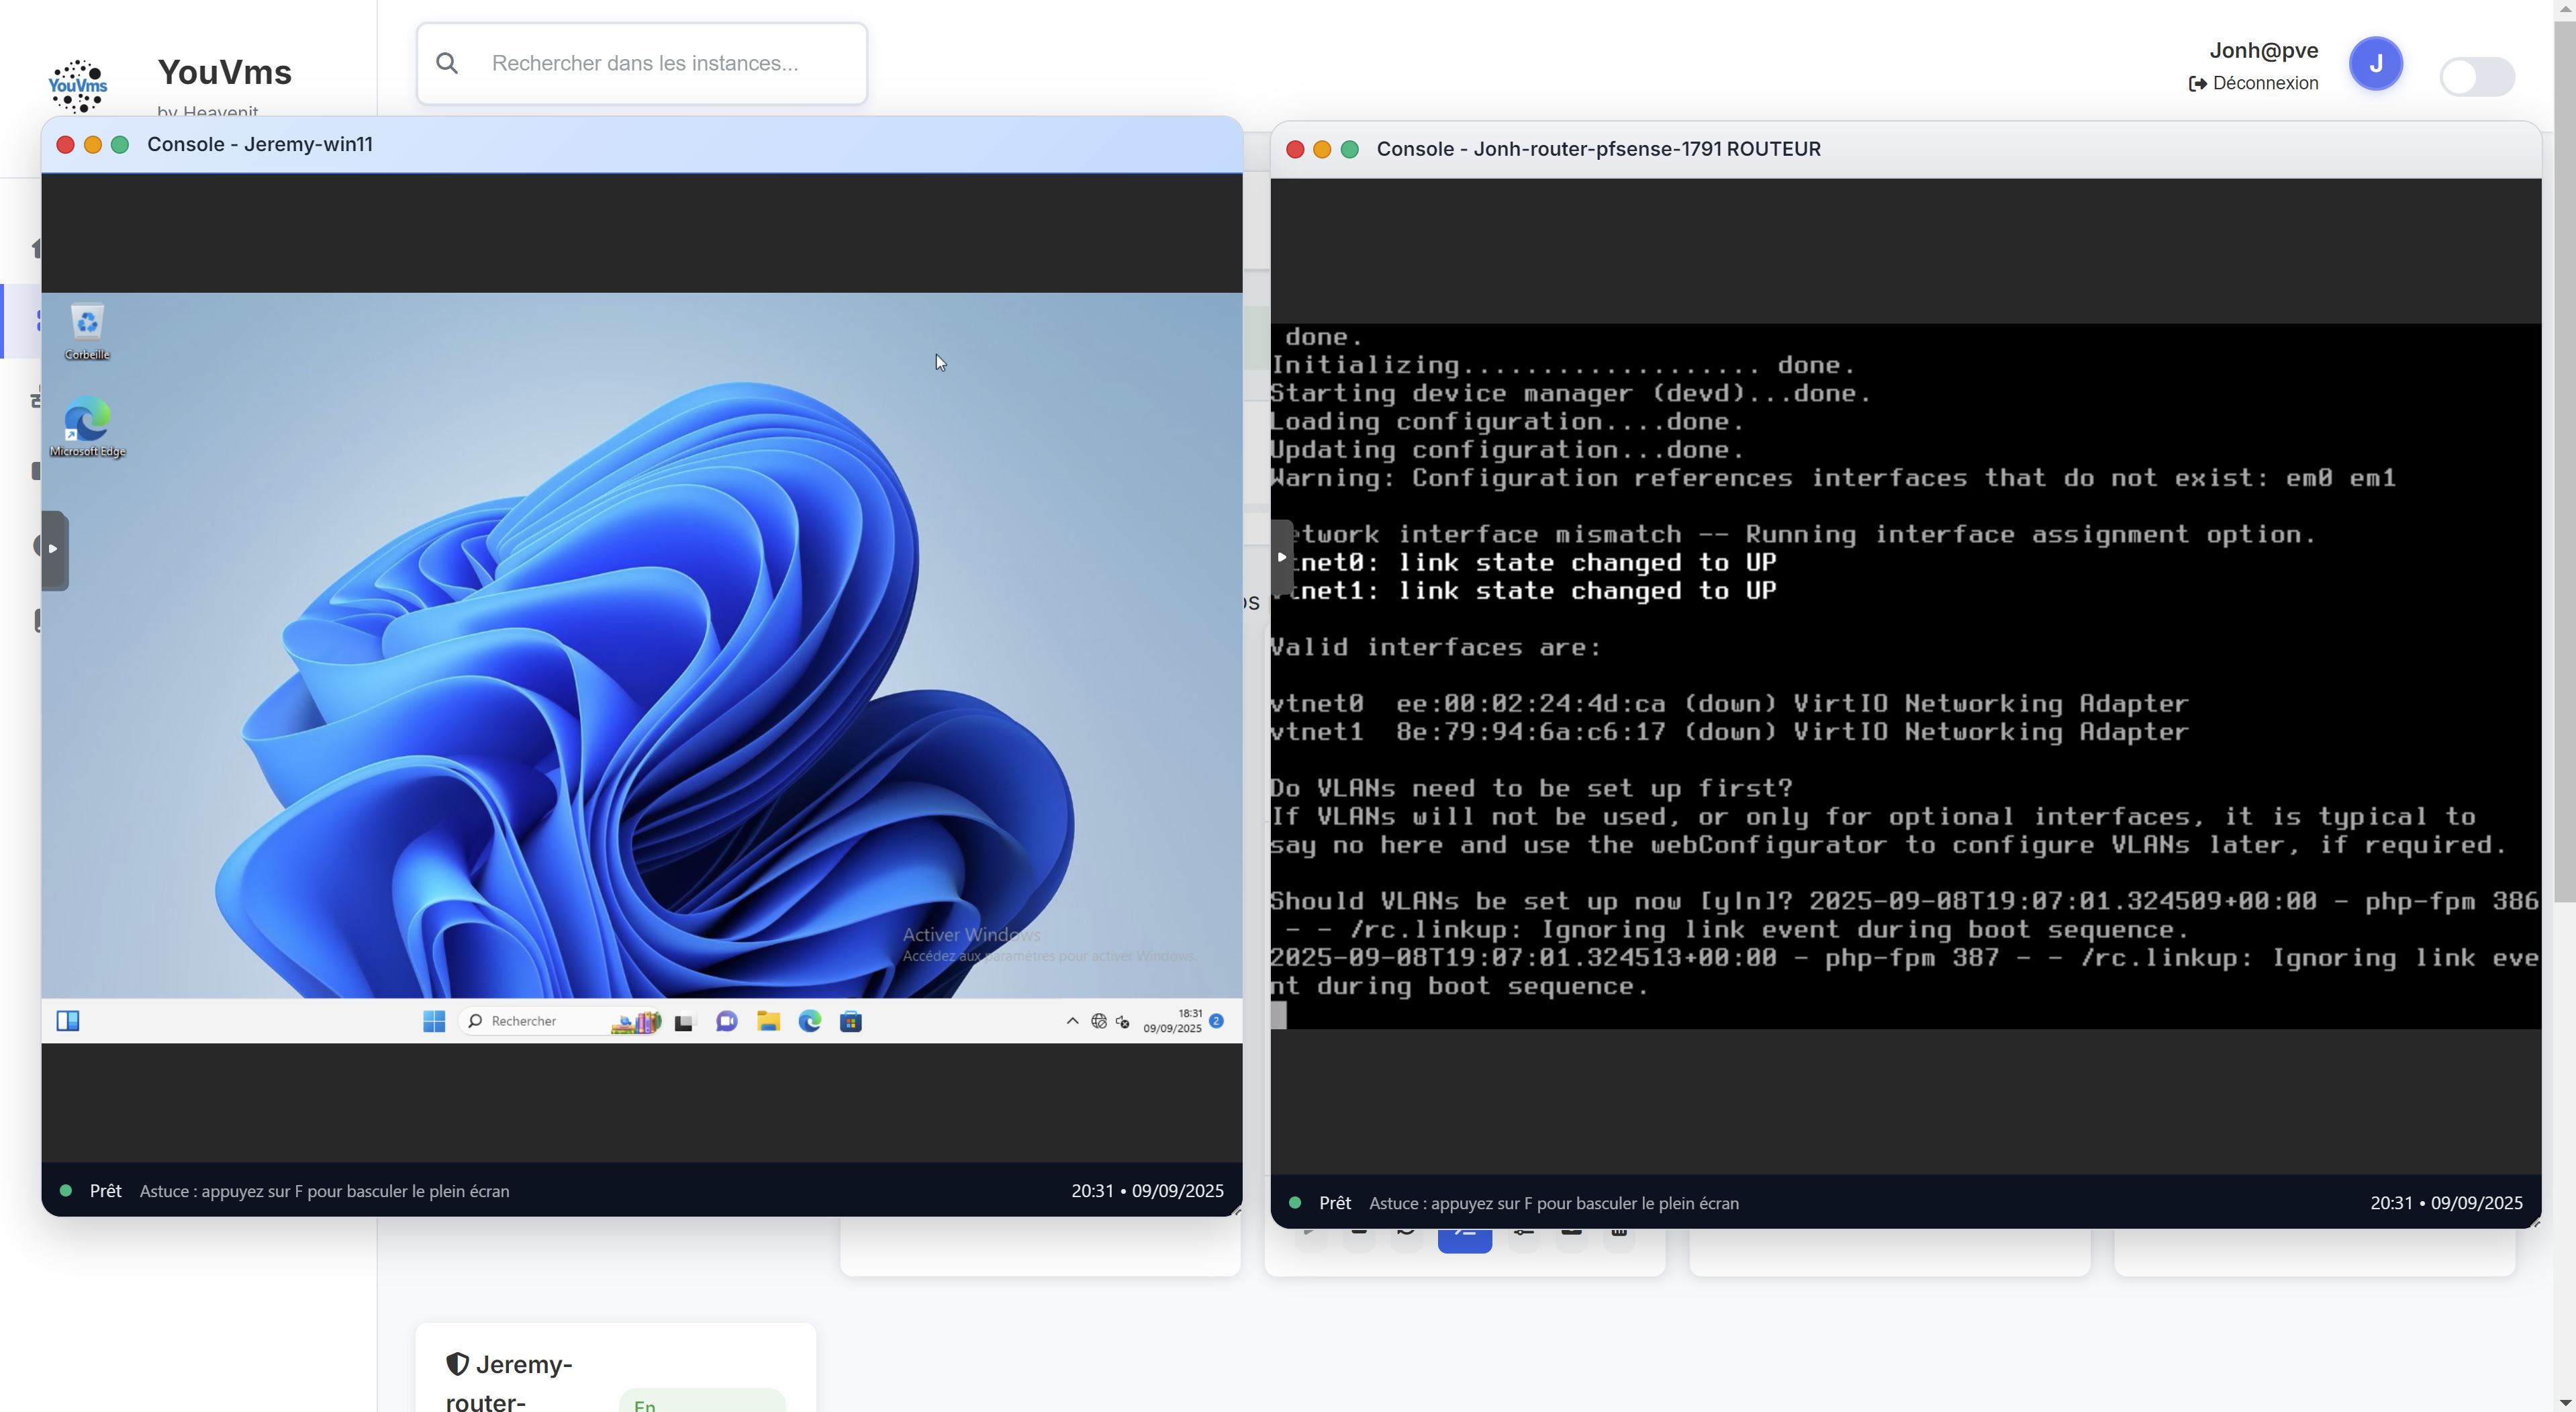Click the network status tray icon

pos(1098,1021)
